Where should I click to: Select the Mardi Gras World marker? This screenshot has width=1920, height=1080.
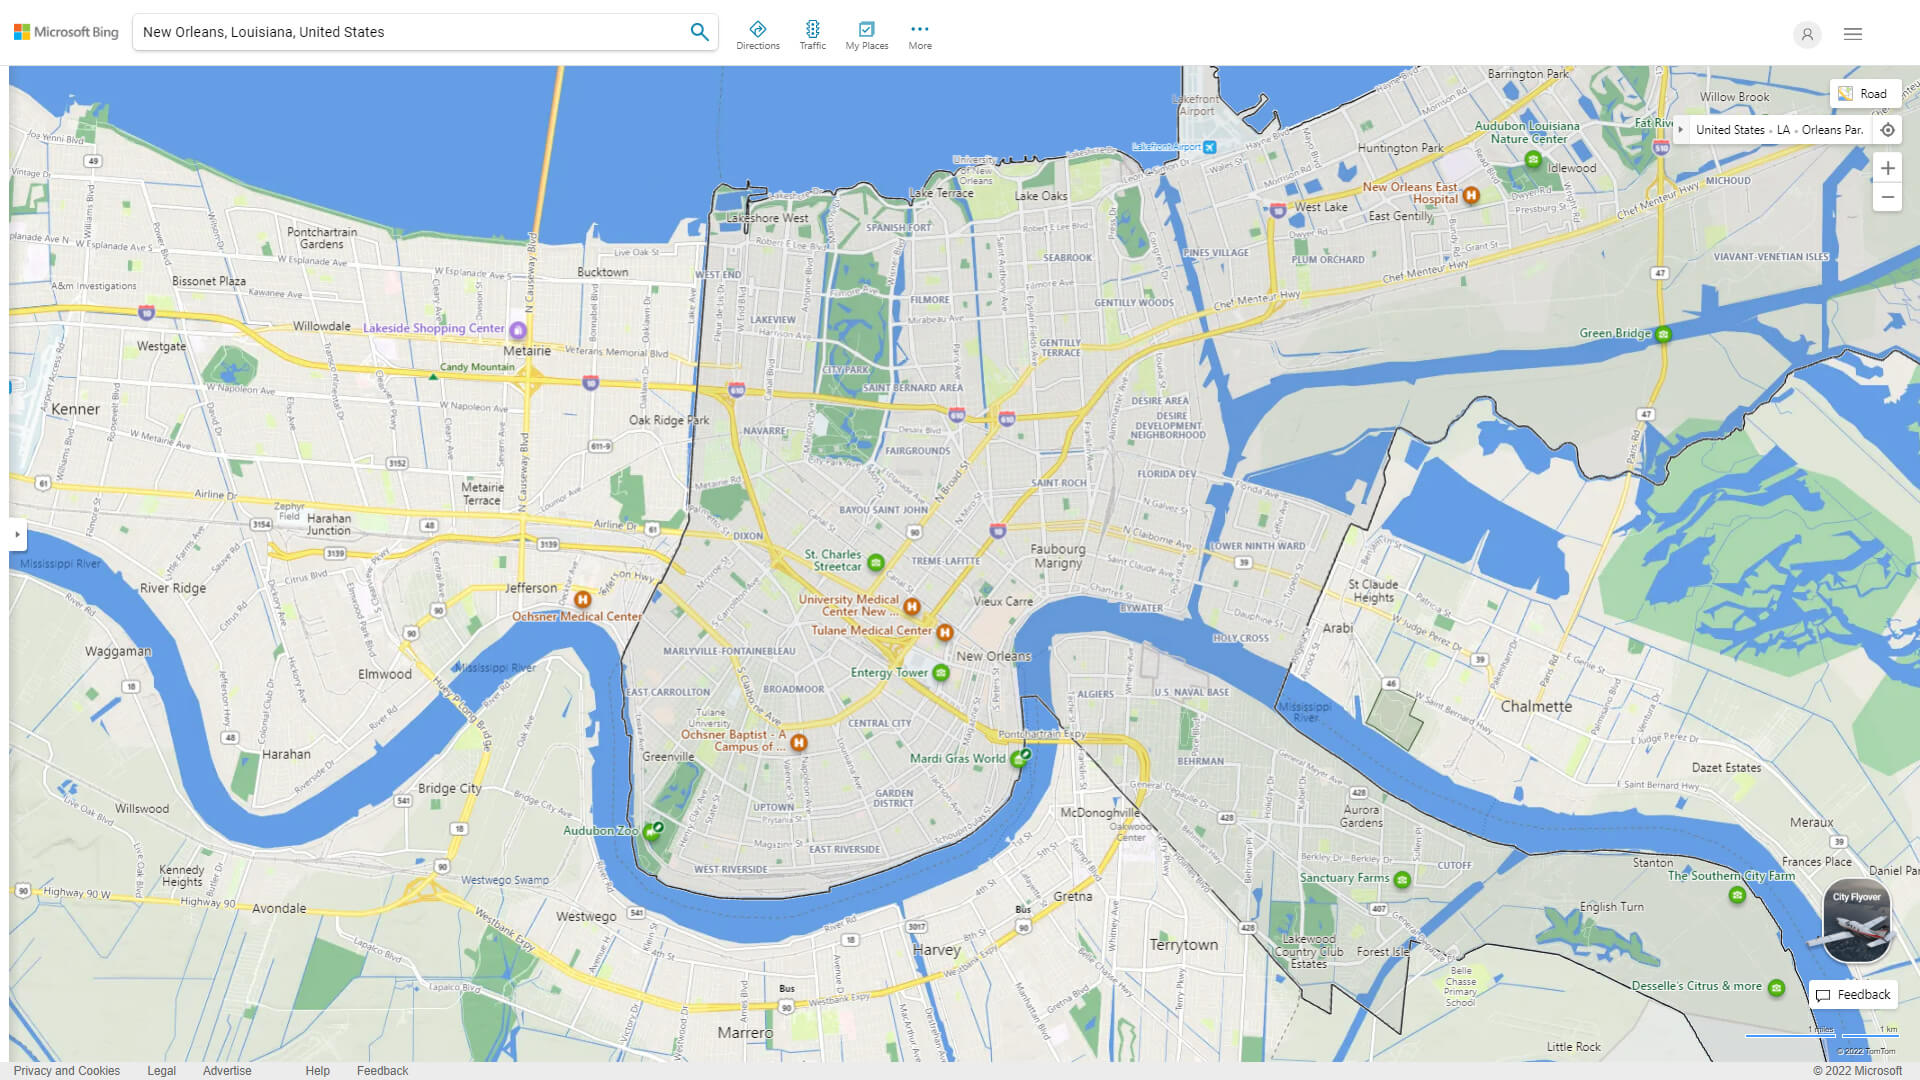(x=1021, y=758)
